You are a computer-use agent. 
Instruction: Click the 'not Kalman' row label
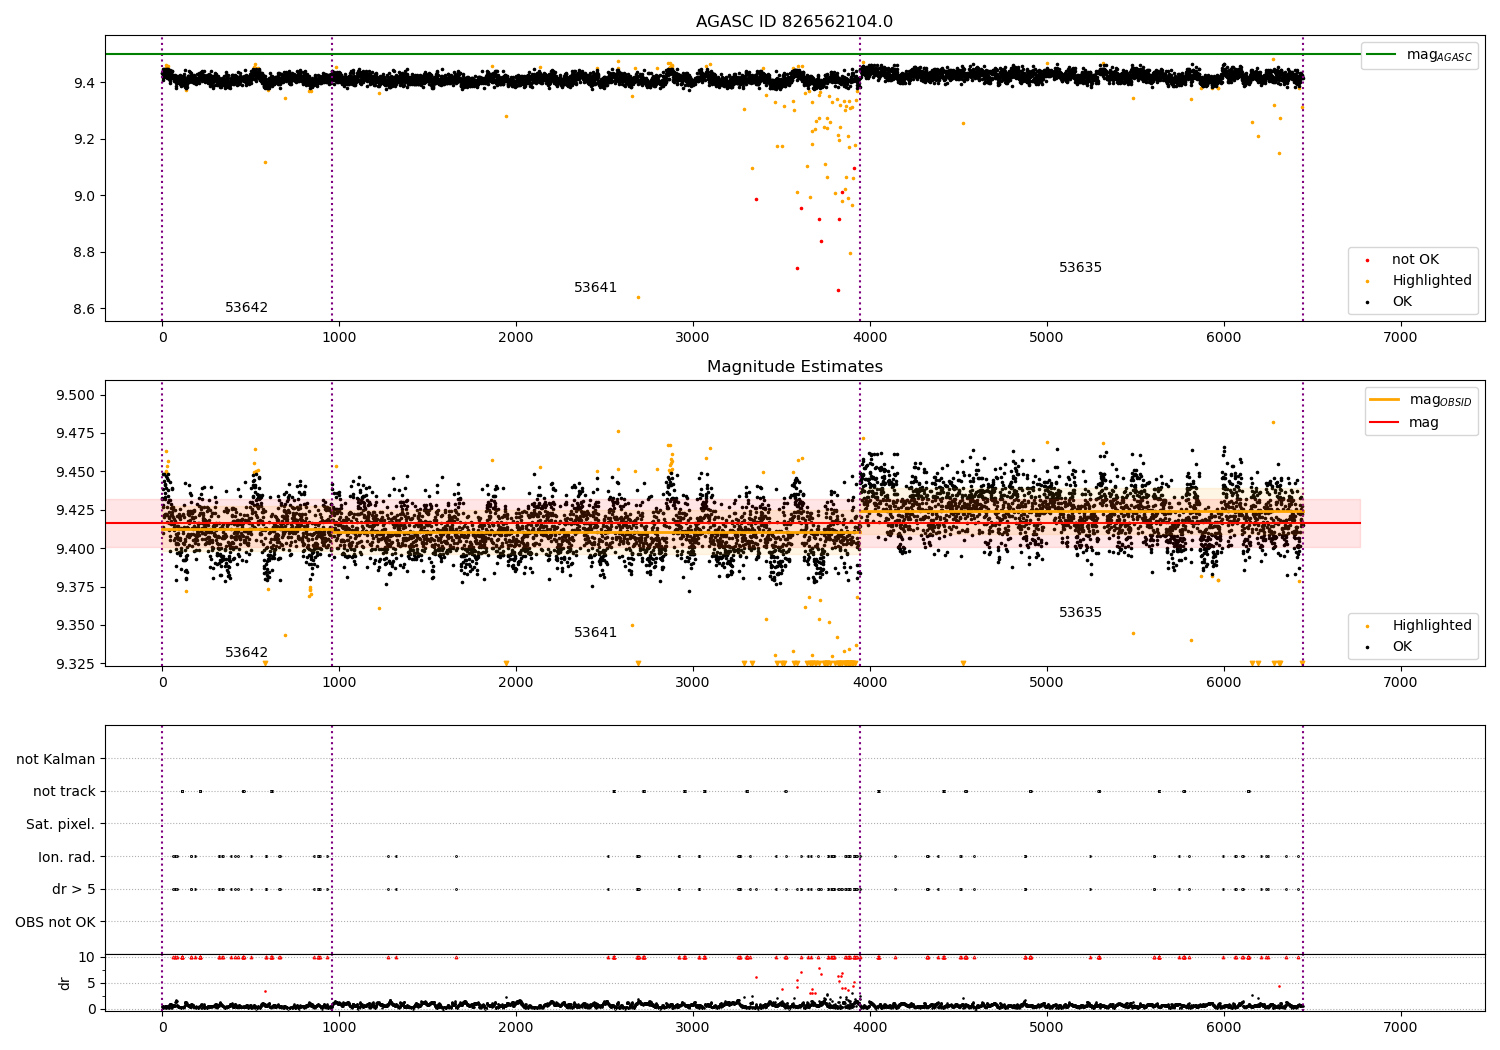coord(56,759)
